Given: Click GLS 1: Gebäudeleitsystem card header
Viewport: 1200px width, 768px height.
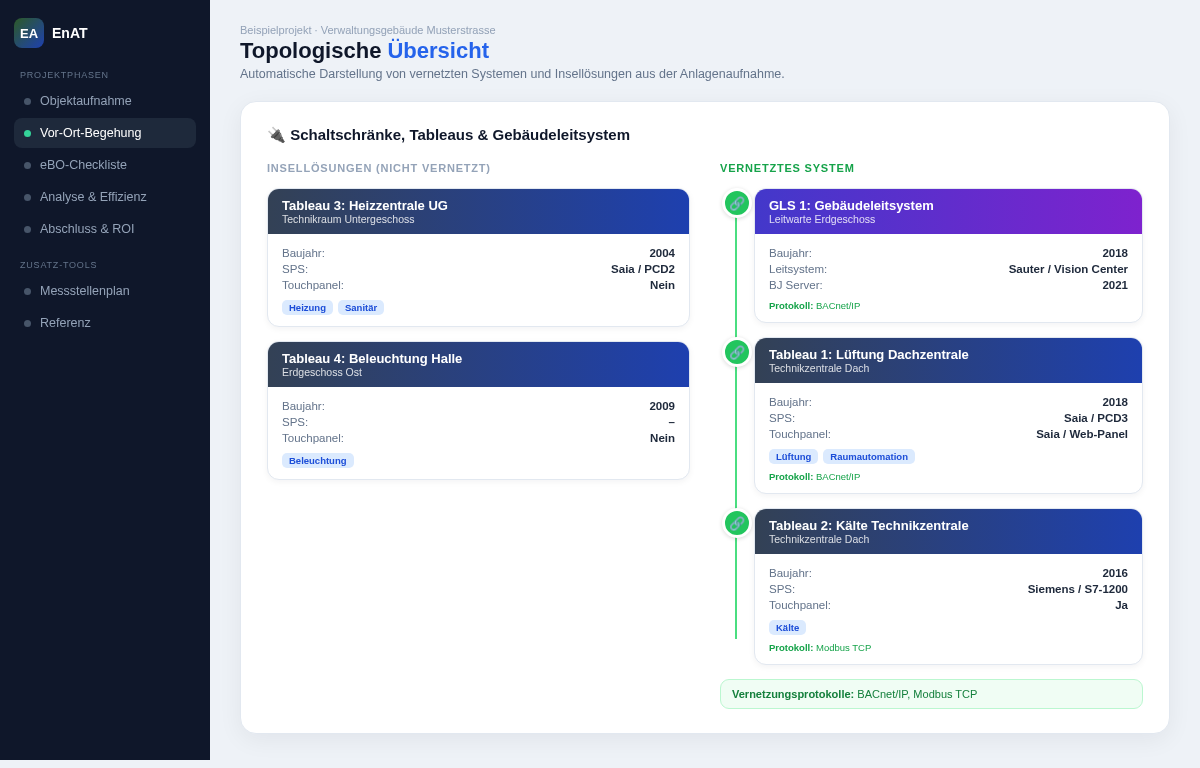Looking at the screenshot, I should (x=948, y=212).
